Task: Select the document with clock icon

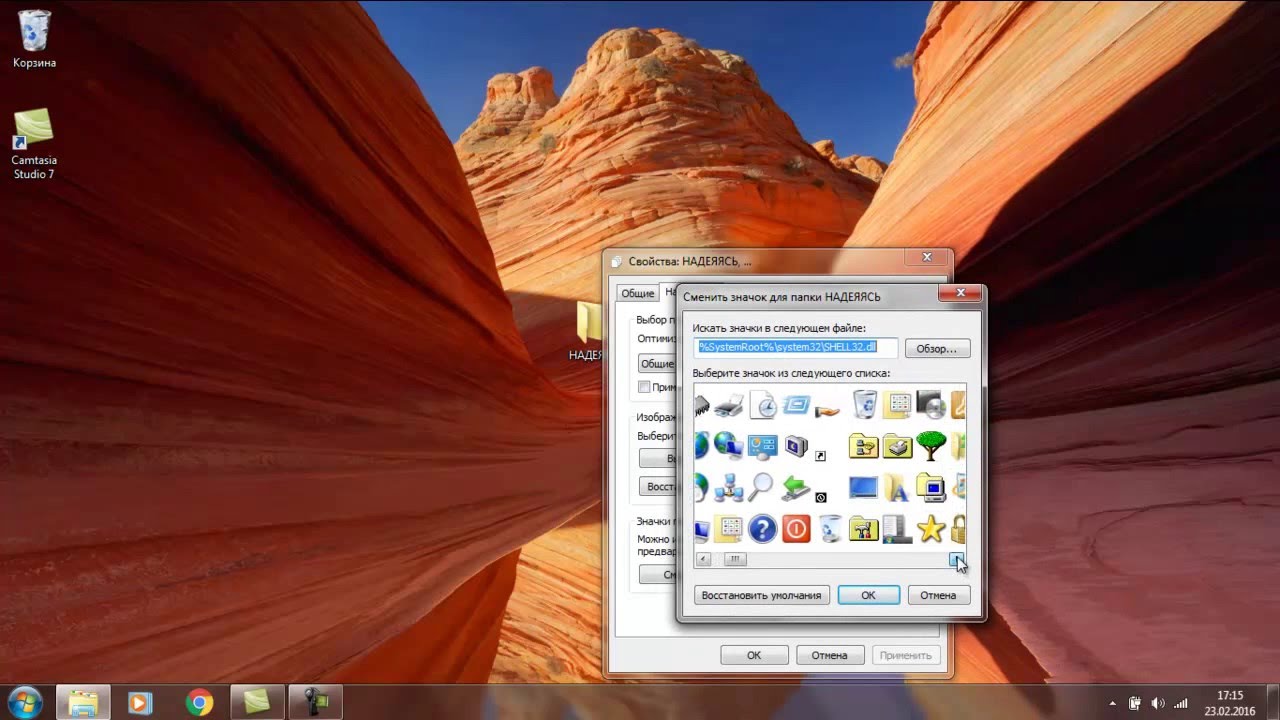Action: (763, 405)
